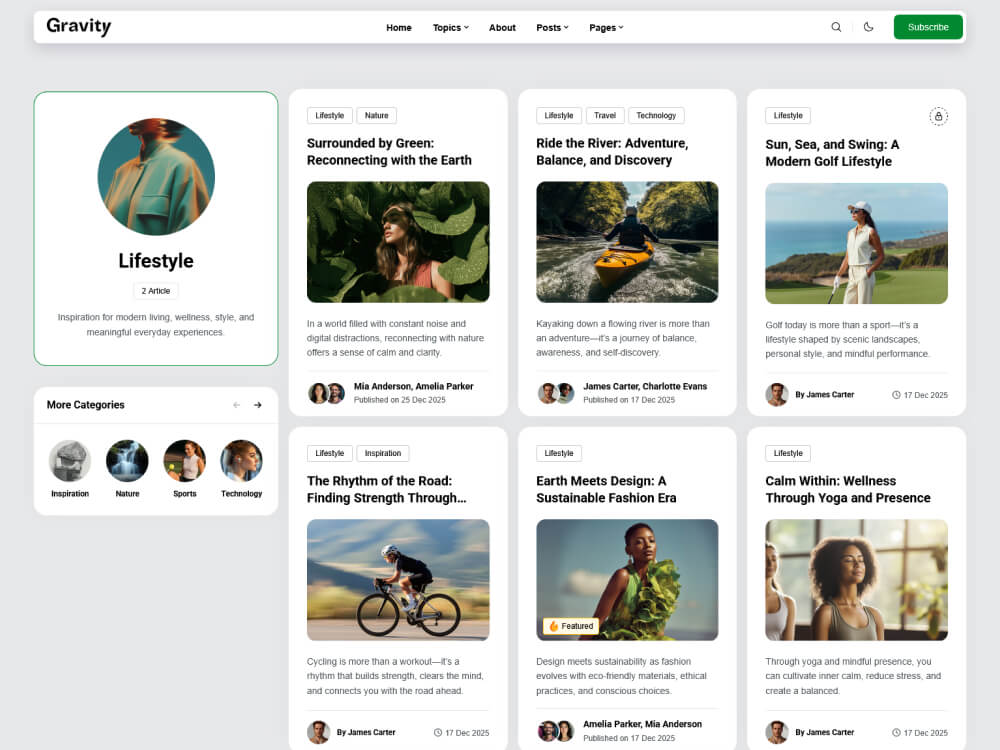The height and width of the screenshot is (750, 1000).
Task: Click the Travel tag on the kayaking article
Action: (x=604, y=115)
